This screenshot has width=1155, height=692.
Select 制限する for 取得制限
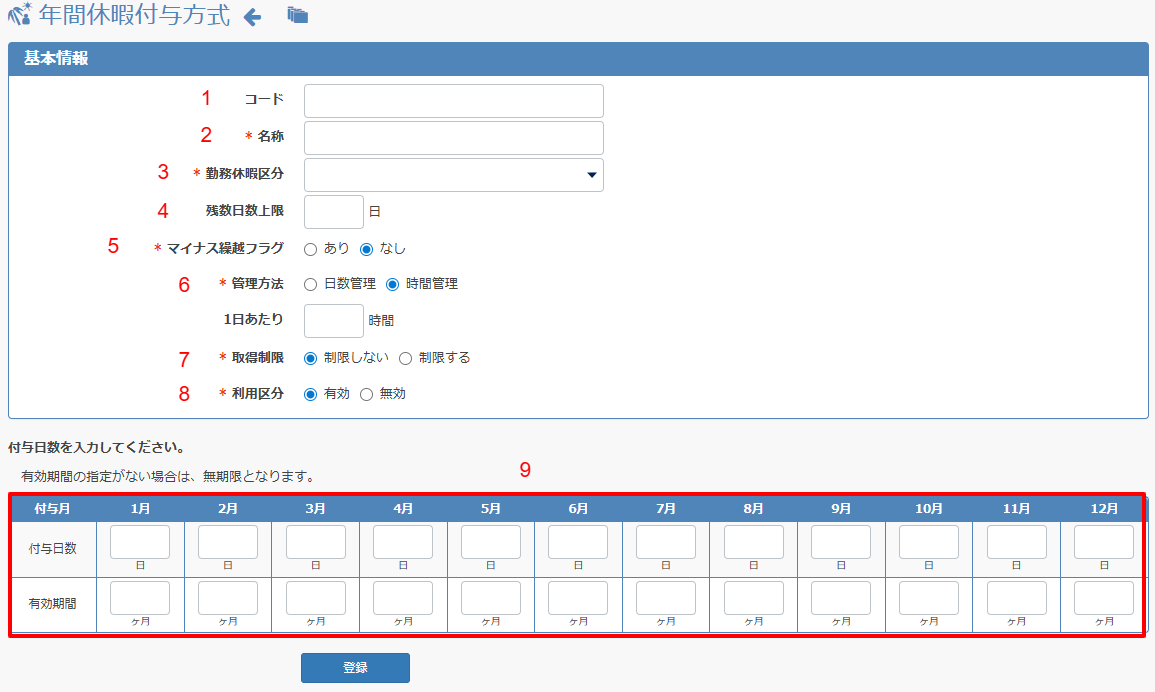tap(405, 358)
